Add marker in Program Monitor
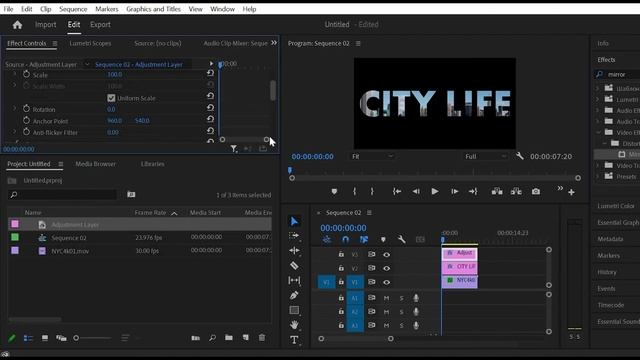640x360 pixels. coord(334,191)
